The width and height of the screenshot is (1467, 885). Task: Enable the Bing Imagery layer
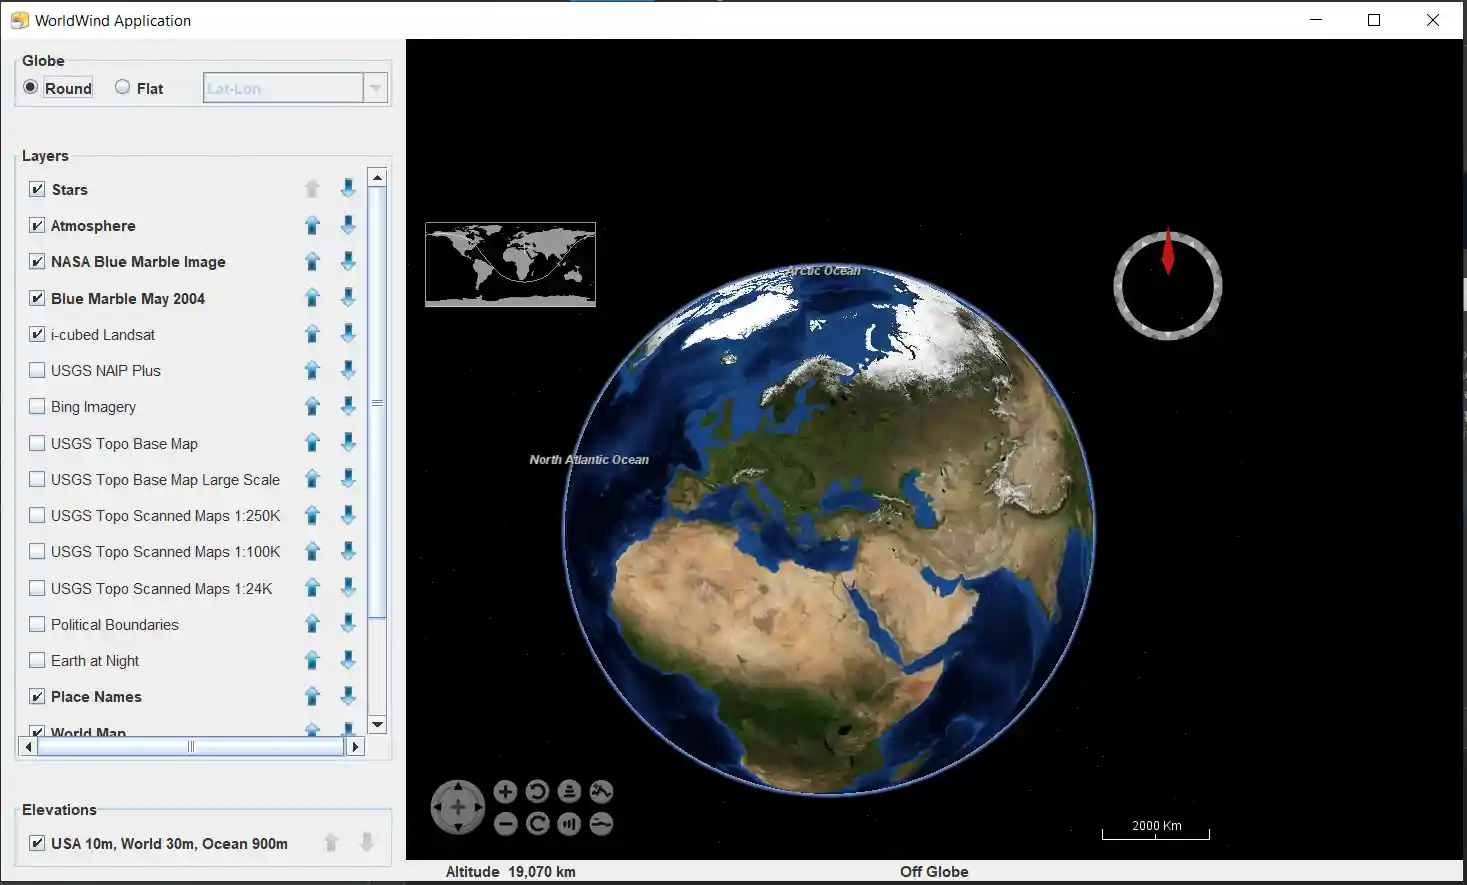[37, 407]
